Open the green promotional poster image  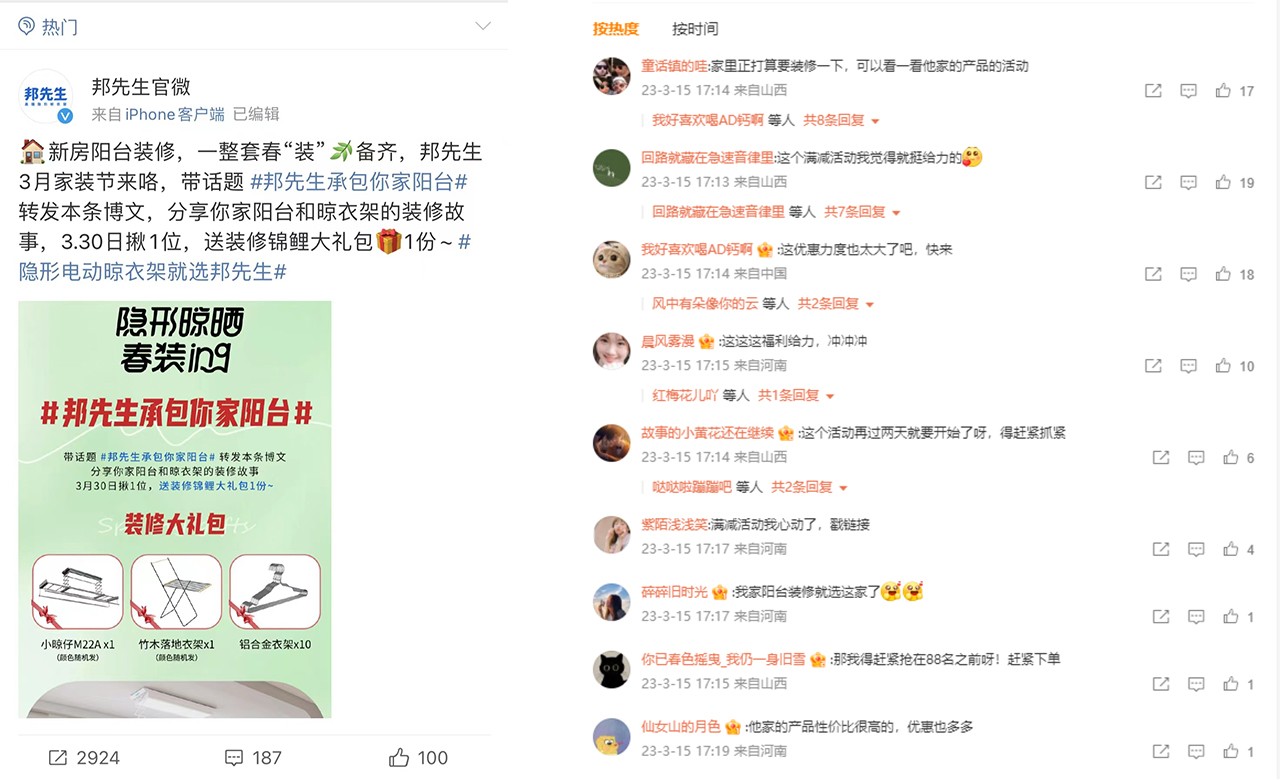(x=175, y=509)
